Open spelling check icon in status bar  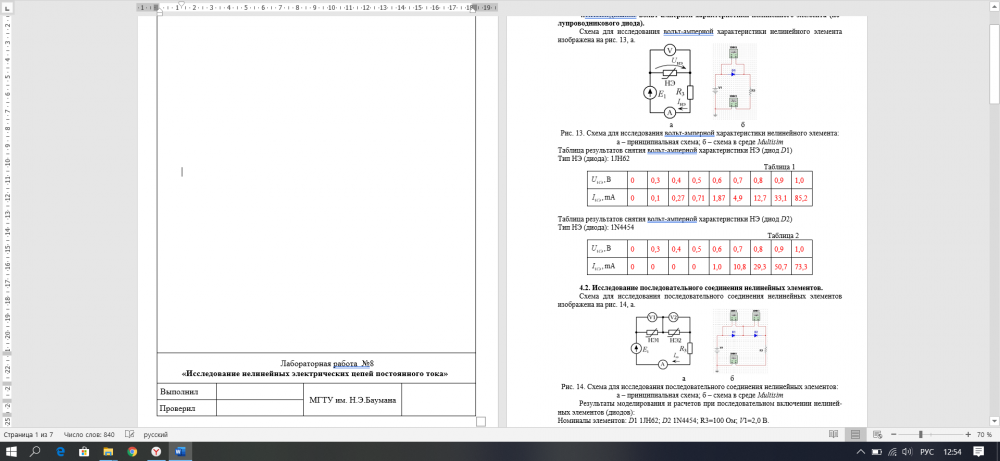point(129,436)
